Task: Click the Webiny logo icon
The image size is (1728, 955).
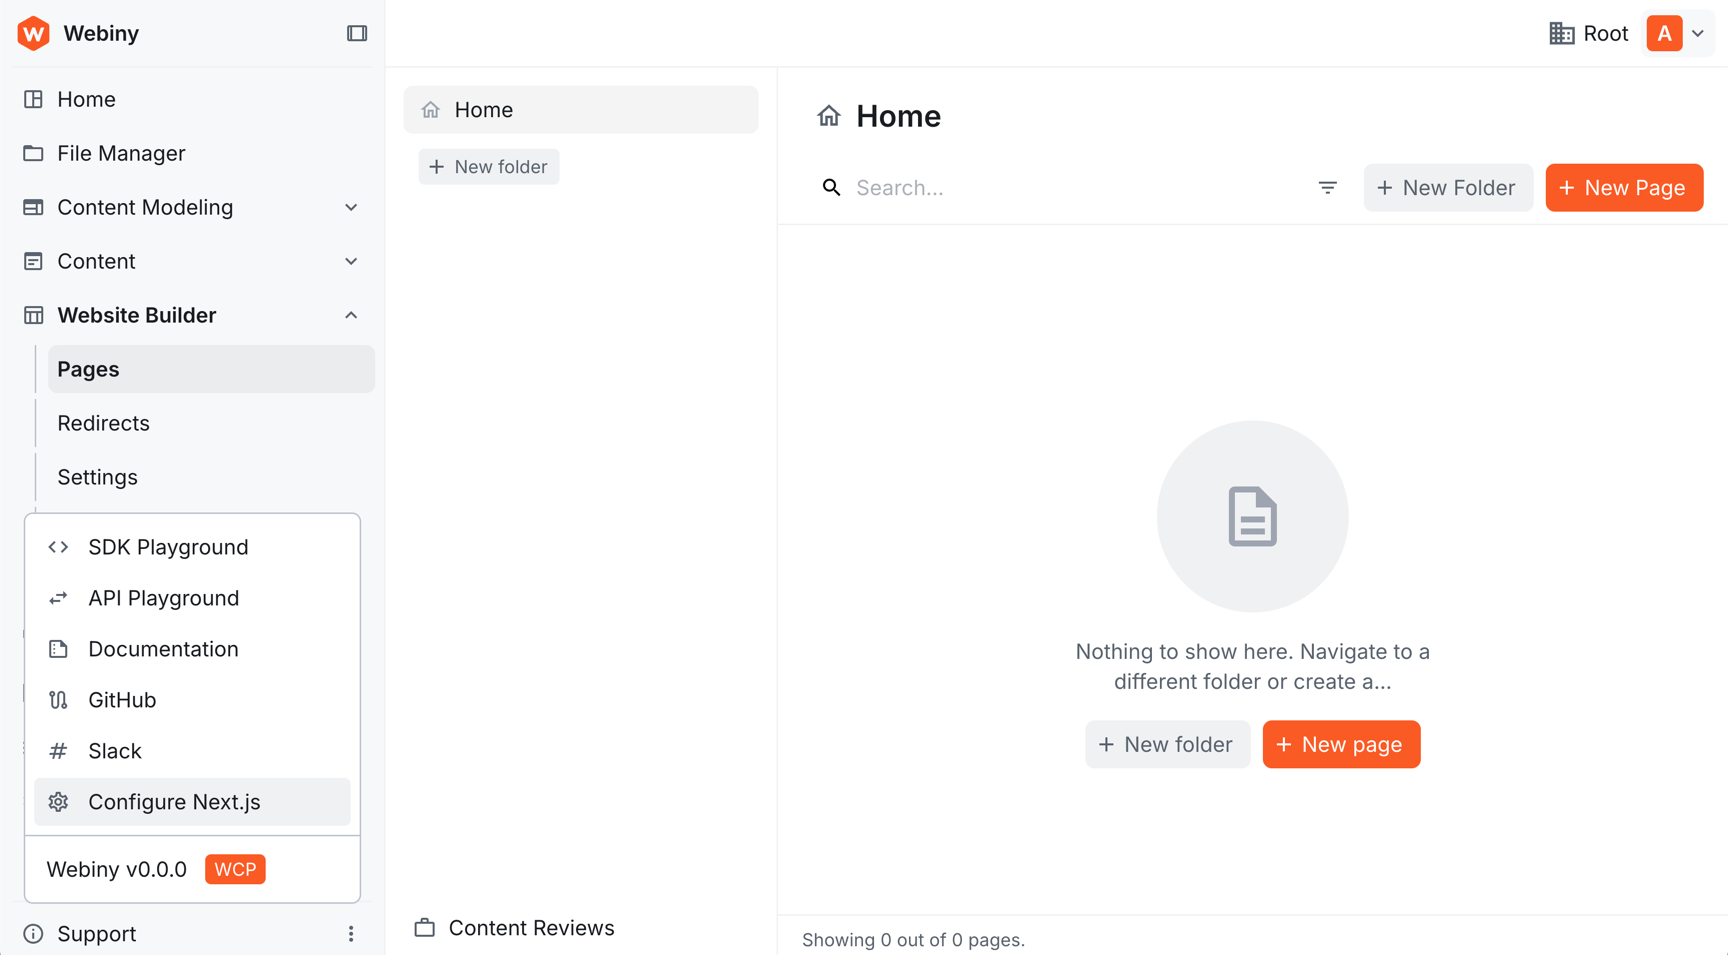Action: 33,33
